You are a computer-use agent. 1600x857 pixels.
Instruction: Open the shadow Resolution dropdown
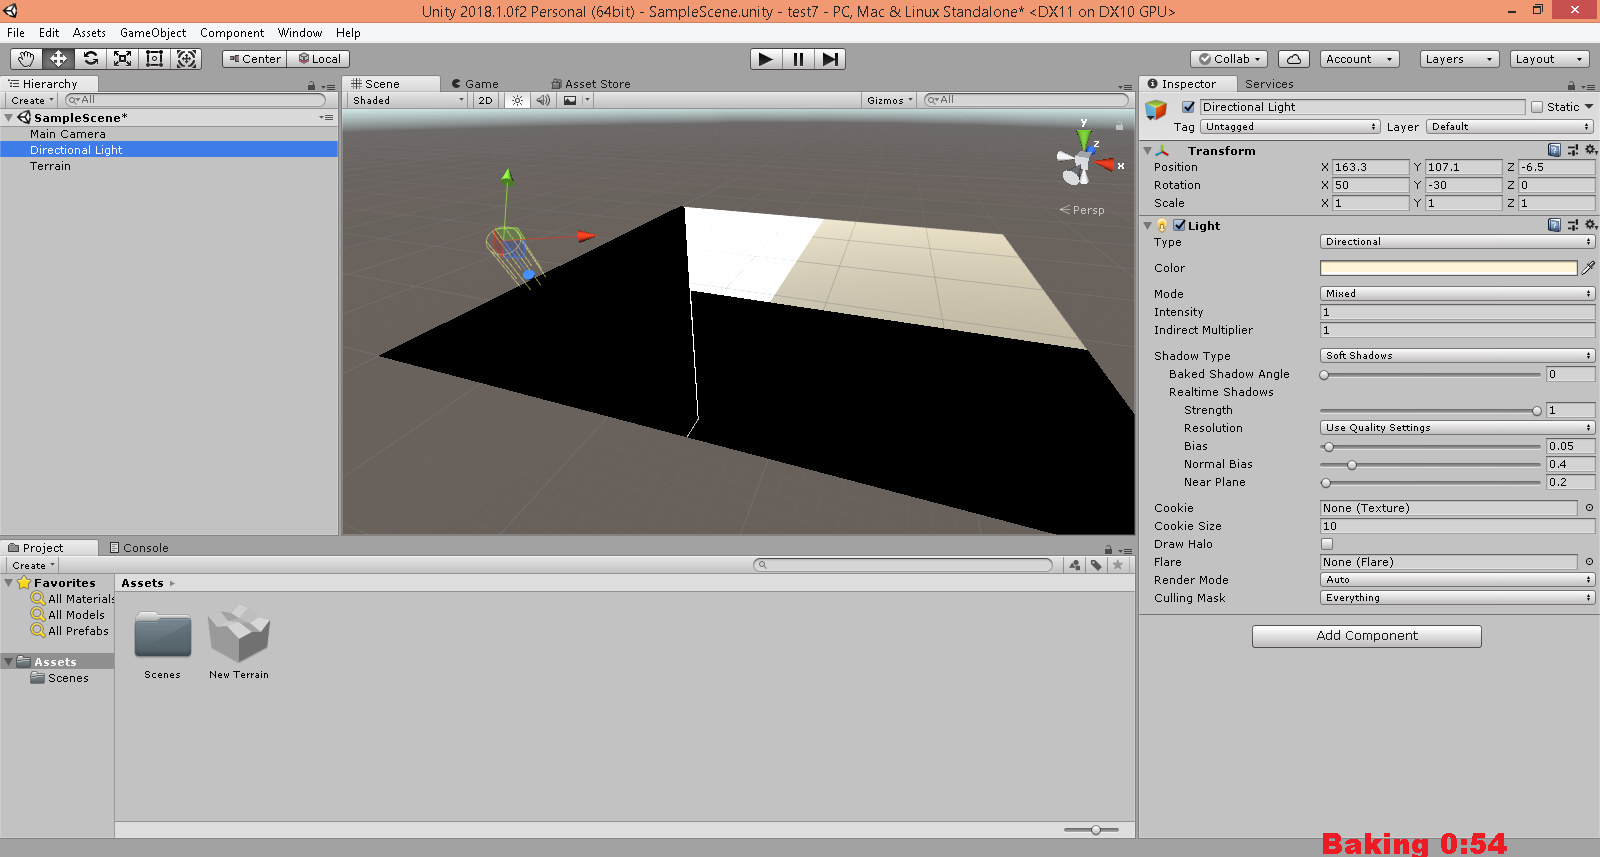tap(1457, 428)
